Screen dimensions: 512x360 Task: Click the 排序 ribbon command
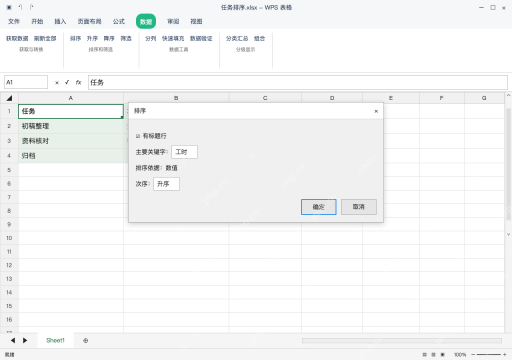click(75, 39)
